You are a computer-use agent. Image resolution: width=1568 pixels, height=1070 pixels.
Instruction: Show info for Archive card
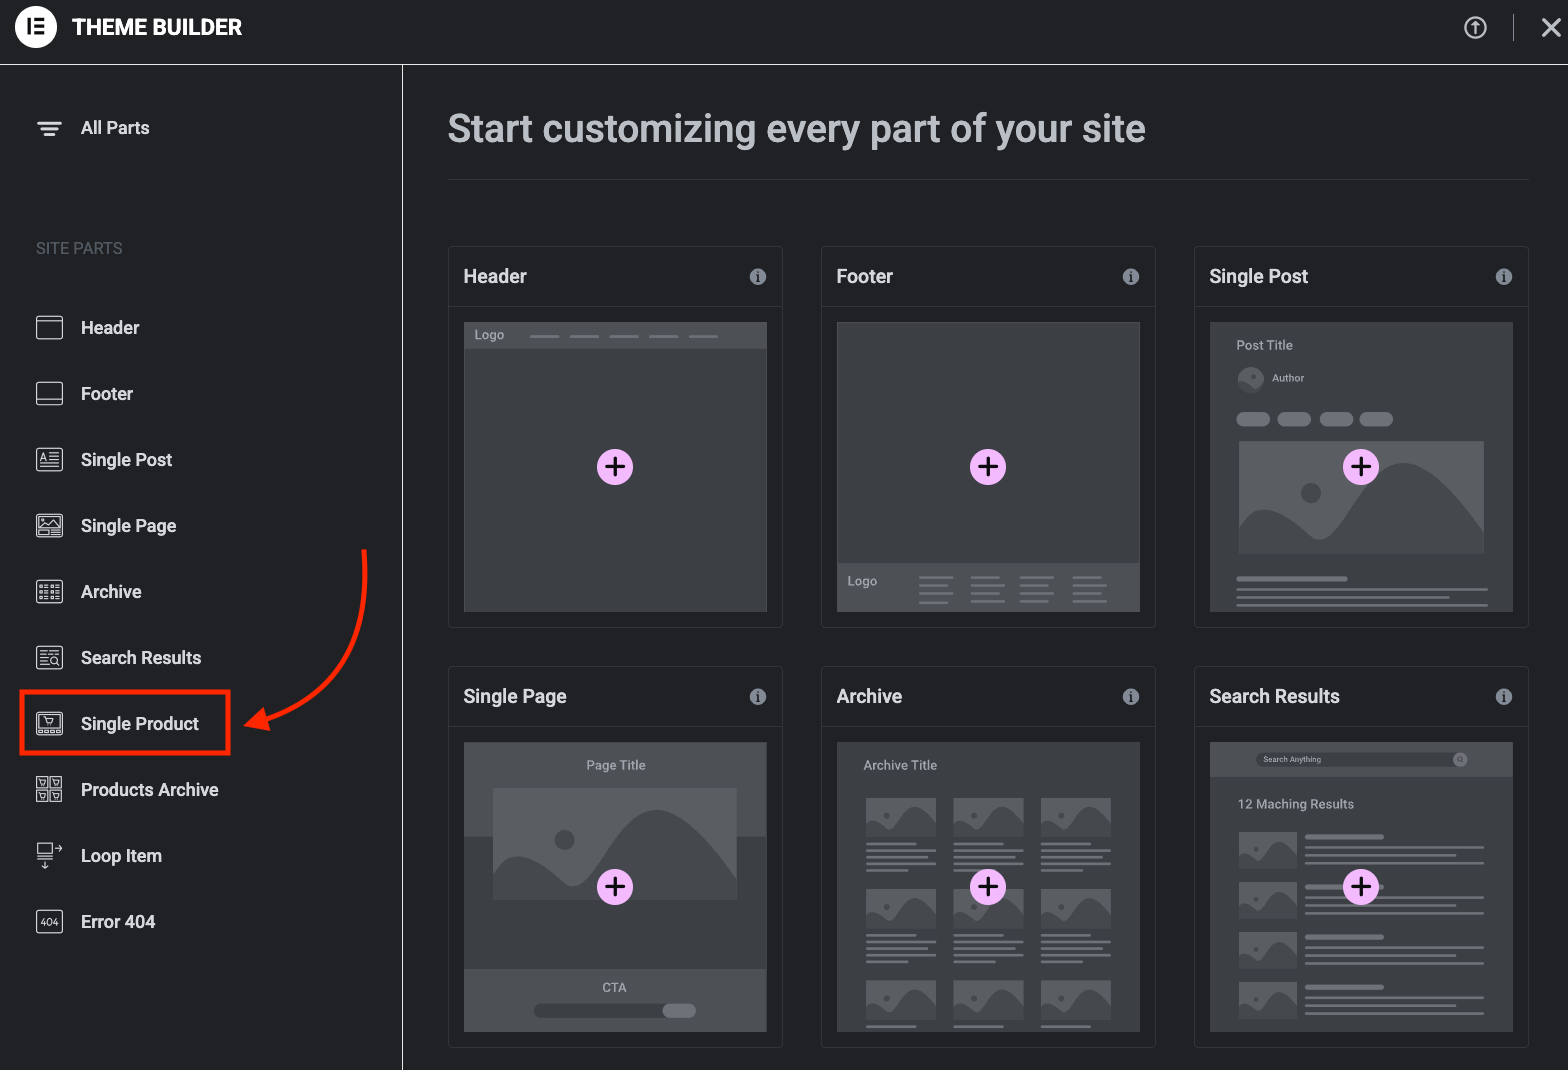[1131, 697]
